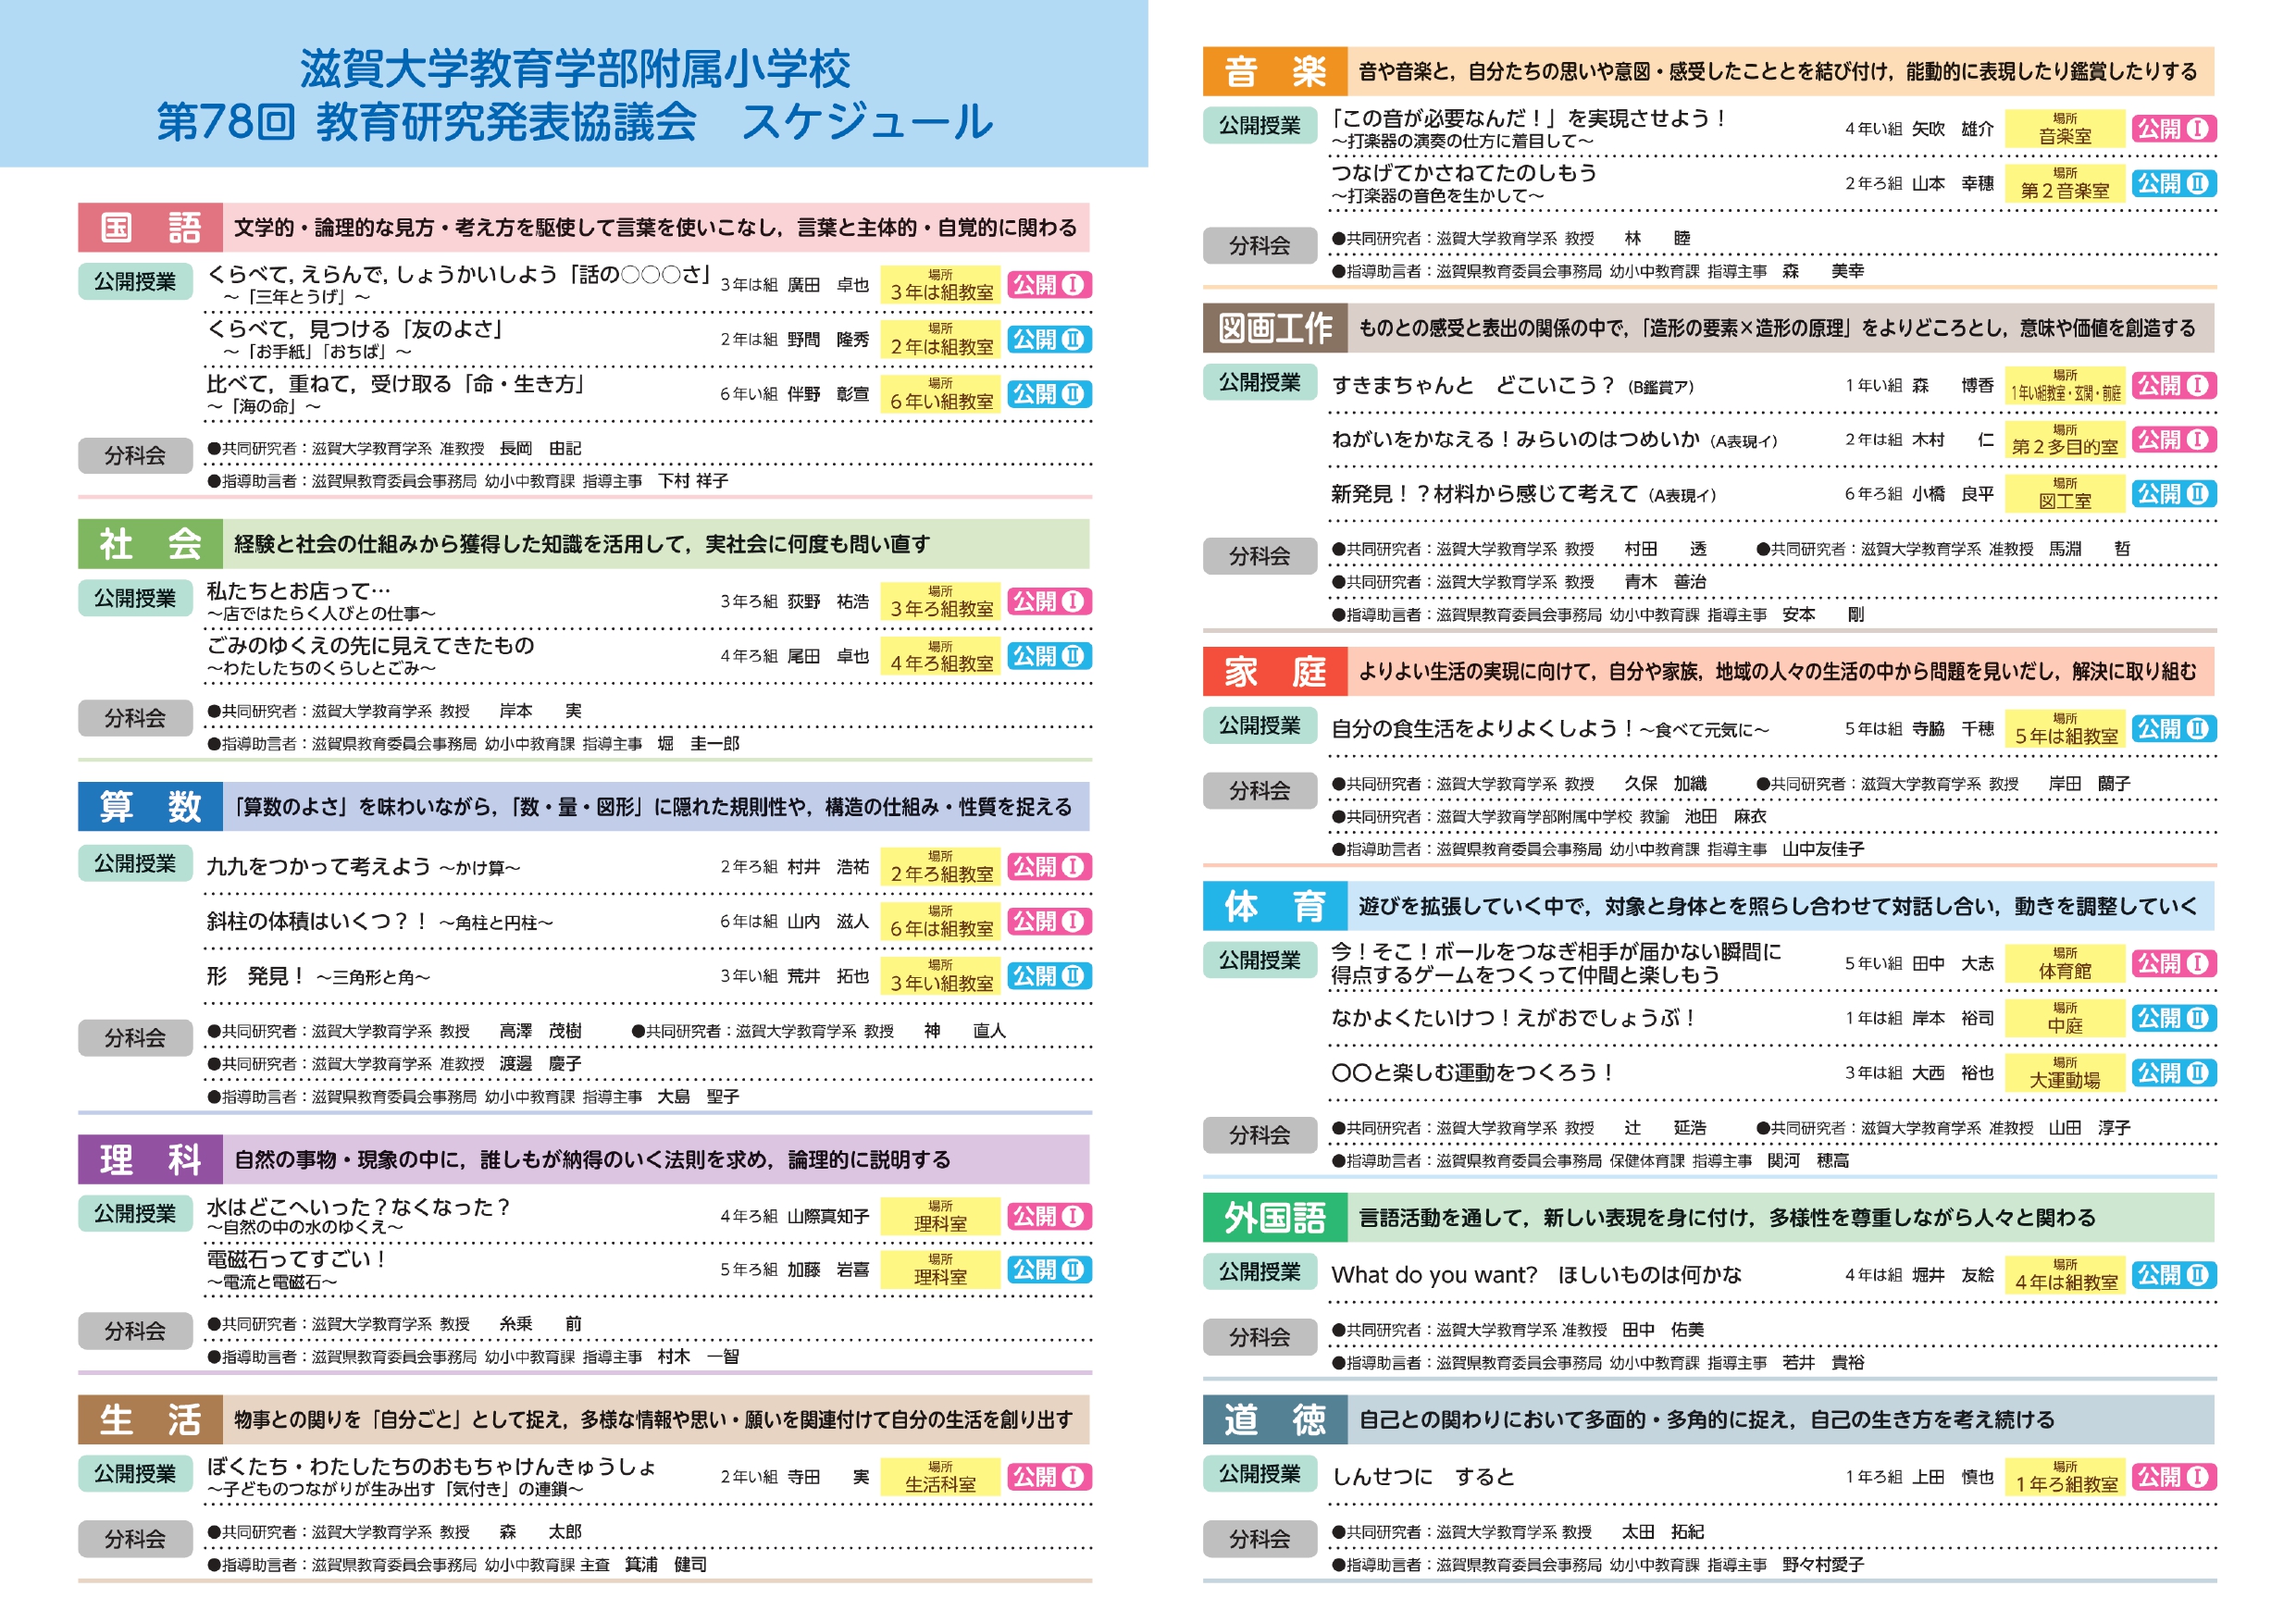2296x1623 pixels.
Task: Click the yellow 大運動場 location box
Action: (x=2065, y=1073)
